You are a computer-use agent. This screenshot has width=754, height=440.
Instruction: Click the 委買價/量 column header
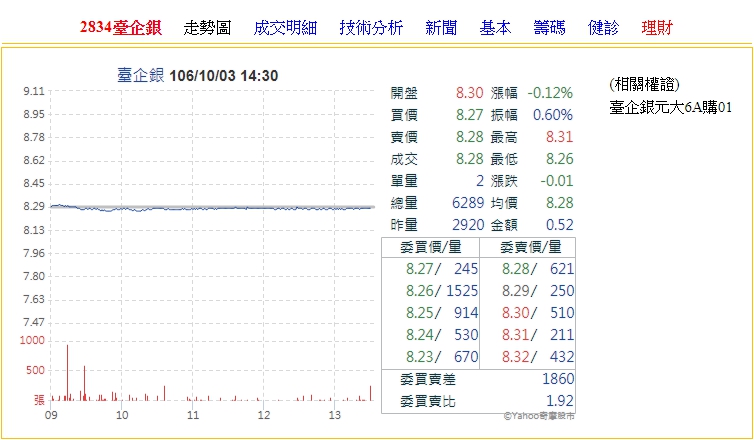tap(431, 248)
